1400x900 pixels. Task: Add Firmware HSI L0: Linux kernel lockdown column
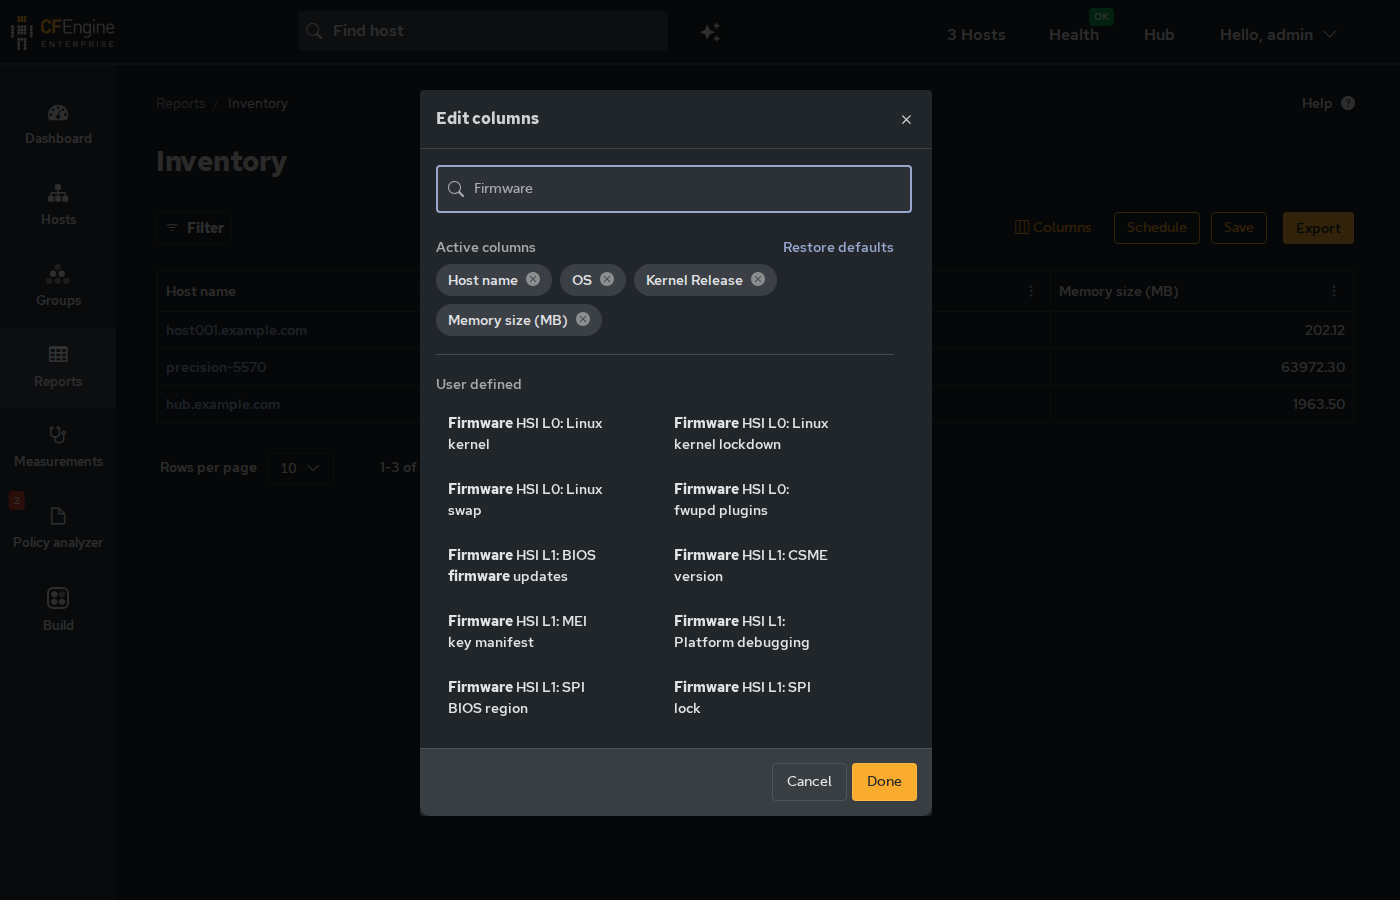(751, 434)
